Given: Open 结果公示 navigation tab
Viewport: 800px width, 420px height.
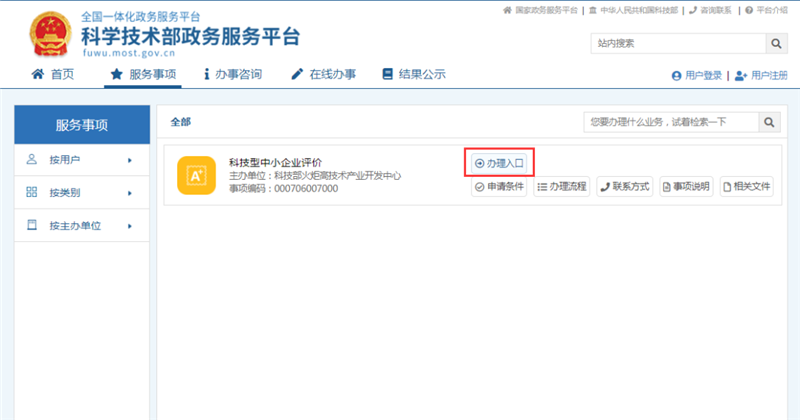Looking at the screenshot, I should click(412, 75).
